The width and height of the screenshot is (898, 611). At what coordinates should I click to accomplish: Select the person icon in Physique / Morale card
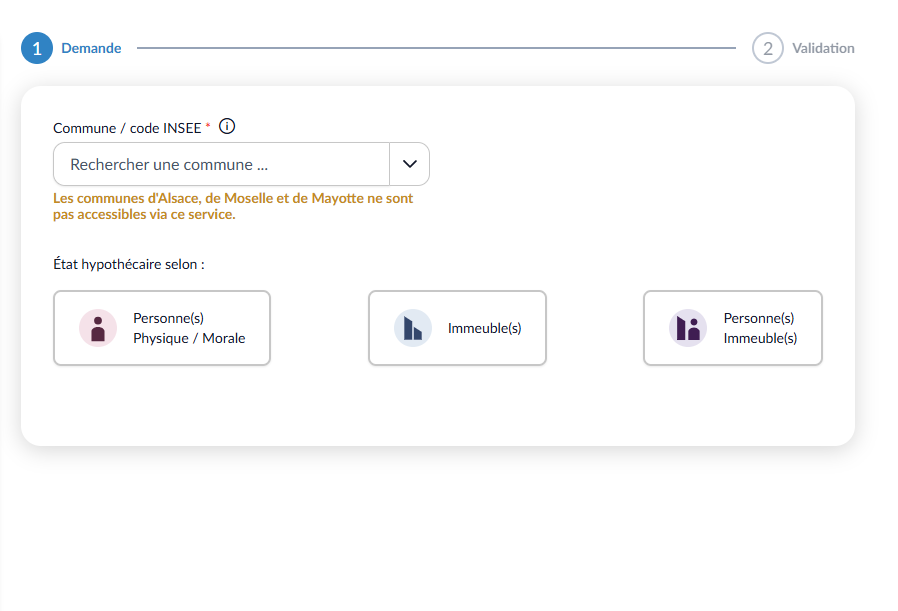98,328
